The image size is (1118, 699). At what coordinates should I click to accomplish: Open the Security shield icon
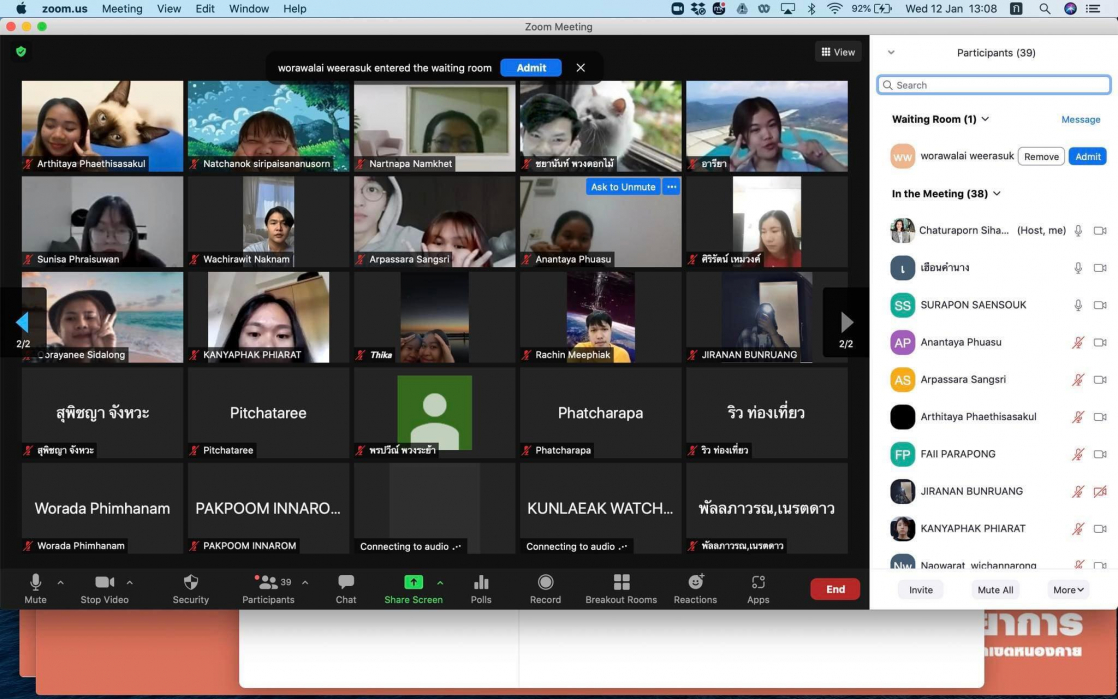click(190, 583)
